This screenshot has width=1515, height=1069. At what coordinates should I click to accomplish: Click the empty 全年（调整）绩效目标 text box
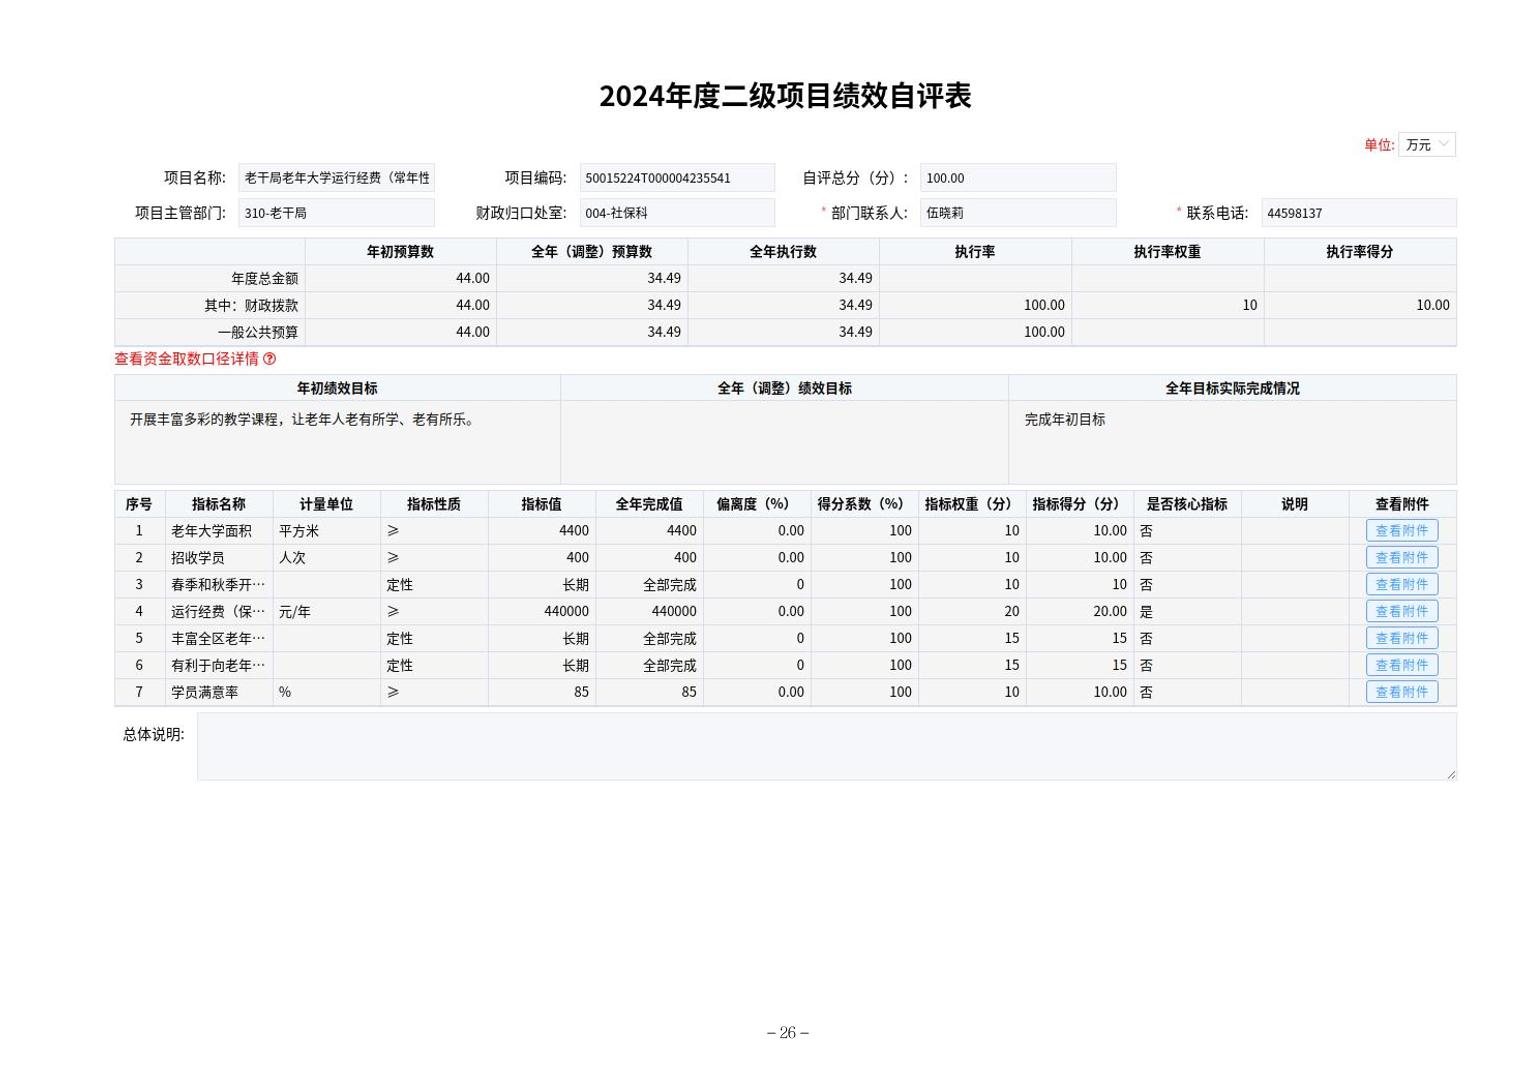click(x=784, y=442)
